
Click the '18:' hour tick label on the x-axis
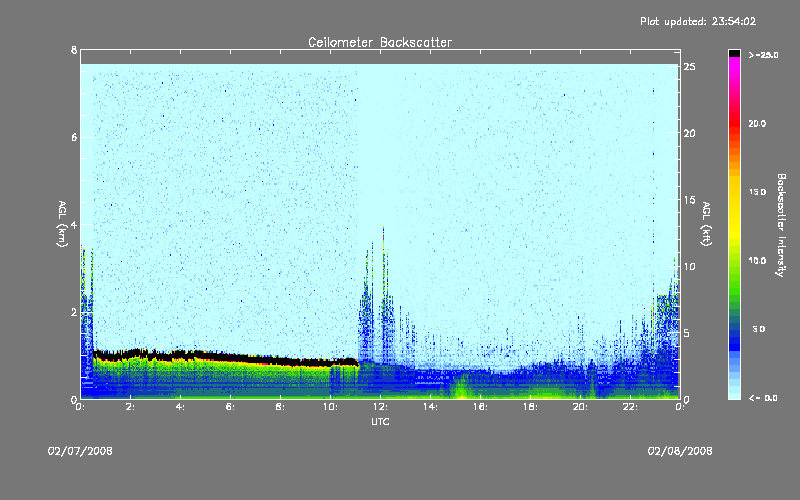(x=530, y=407)
